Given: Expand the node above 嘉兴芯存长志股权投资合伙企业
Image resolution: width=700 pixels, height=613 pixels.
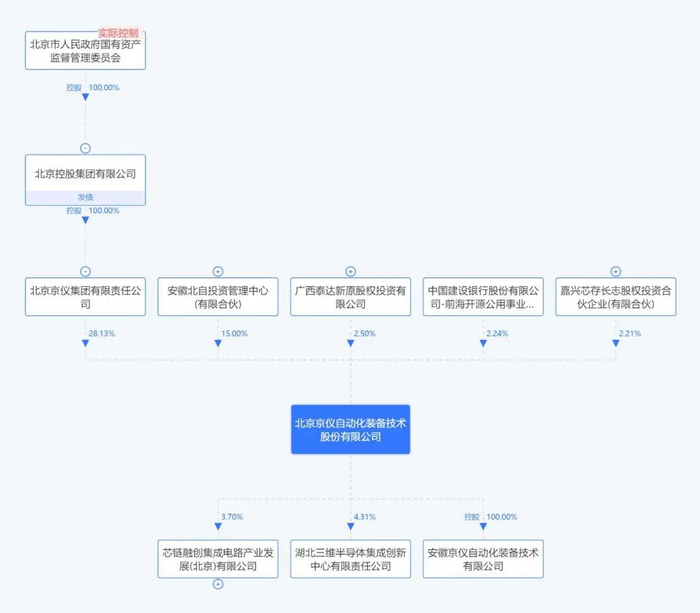Looking at the screenshot, I should click(x=616, y=271).
